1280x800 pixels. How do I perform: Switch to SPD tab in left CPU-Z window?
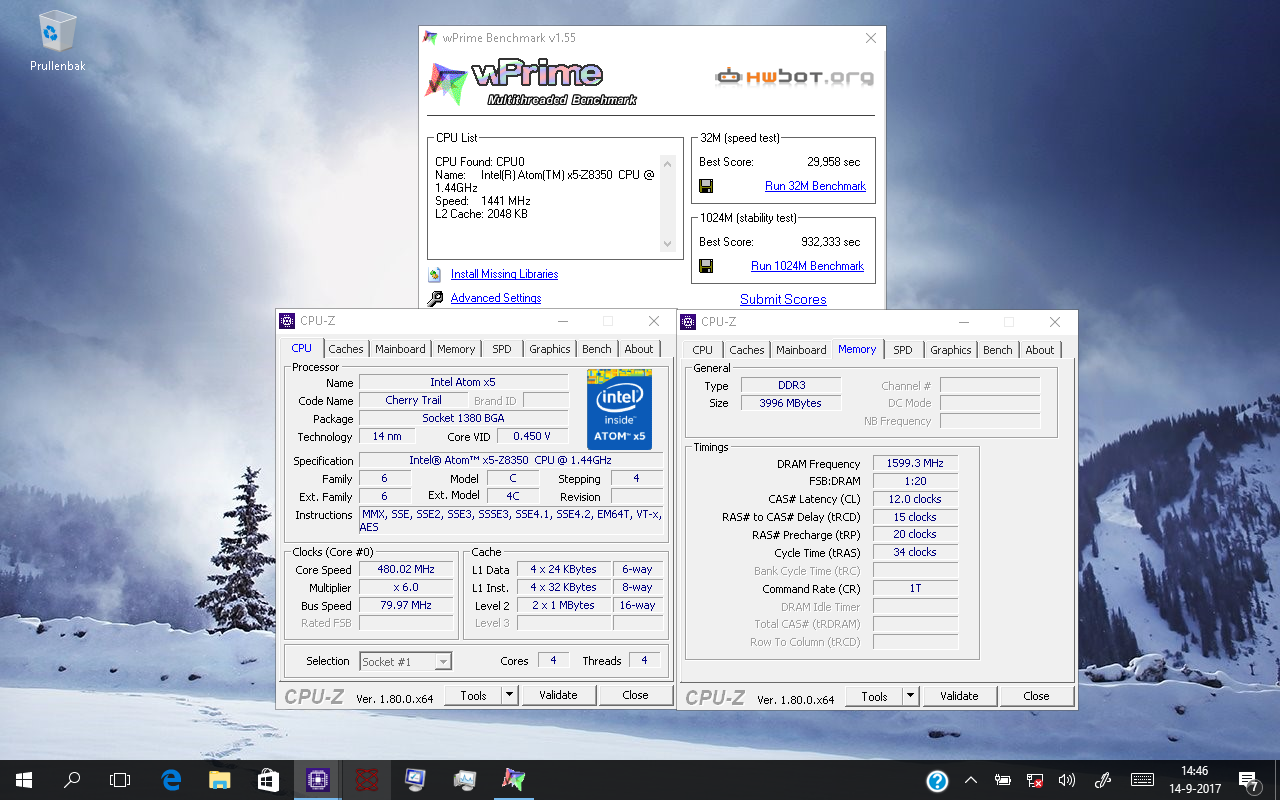click(x=502, y=349)
